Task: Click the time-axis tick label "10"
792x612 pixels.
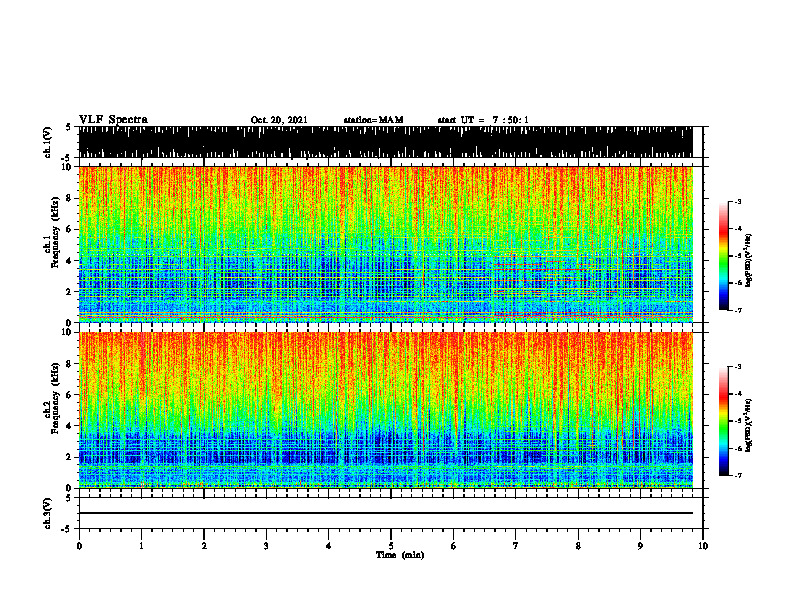Action: point(703,546)
